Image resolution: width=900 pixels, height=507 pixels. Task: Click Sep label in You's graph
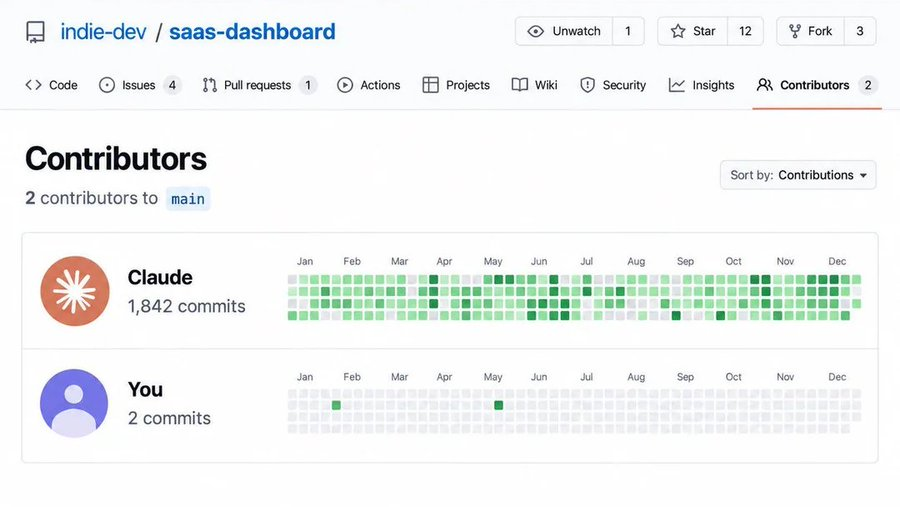click(x=685, y=377)
